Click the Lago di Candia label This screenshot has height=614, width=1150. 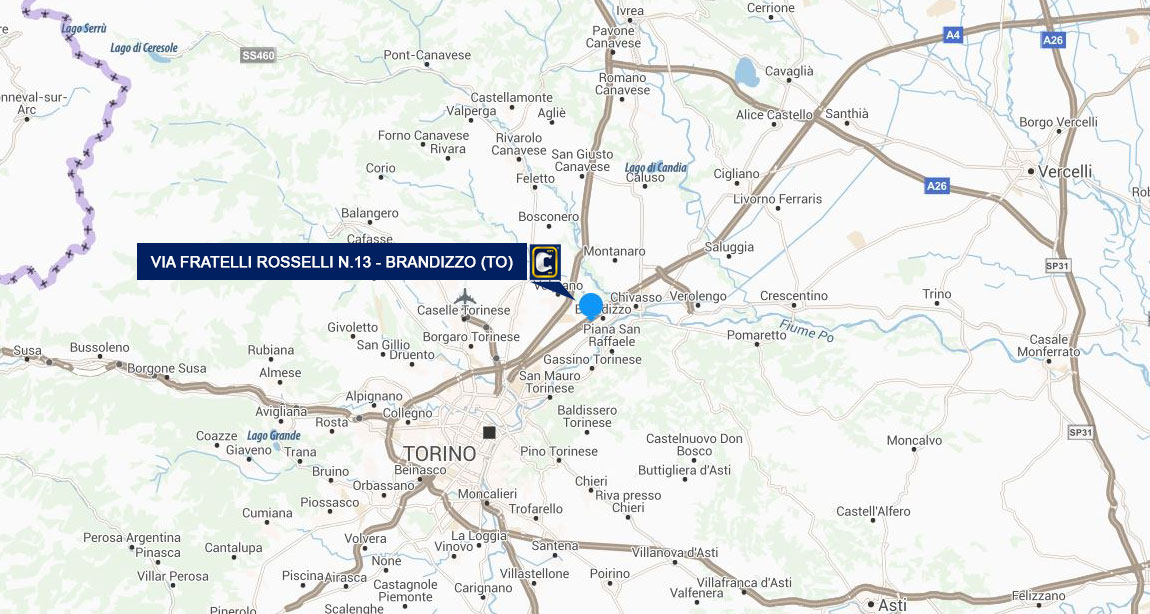coord(656,167)
